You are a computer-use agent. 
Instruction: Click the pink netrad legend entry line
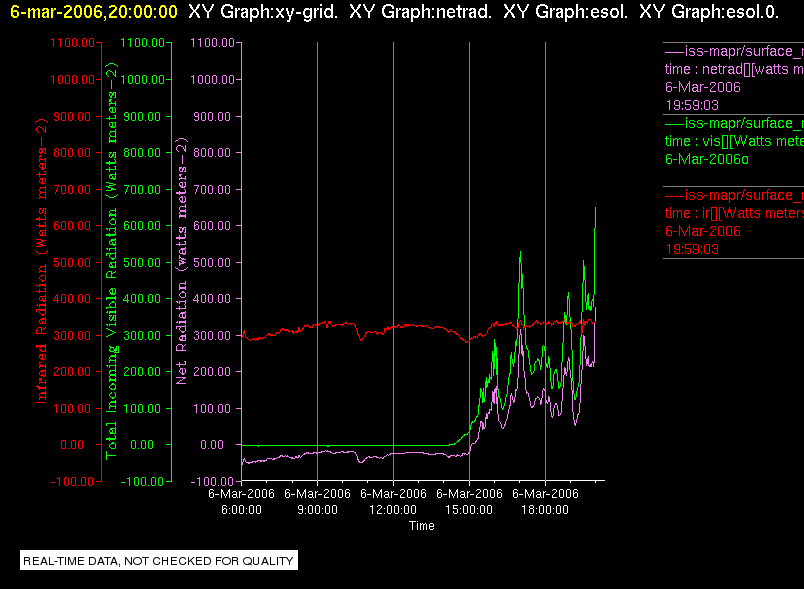pyautogui.click(x=734, y=51)
